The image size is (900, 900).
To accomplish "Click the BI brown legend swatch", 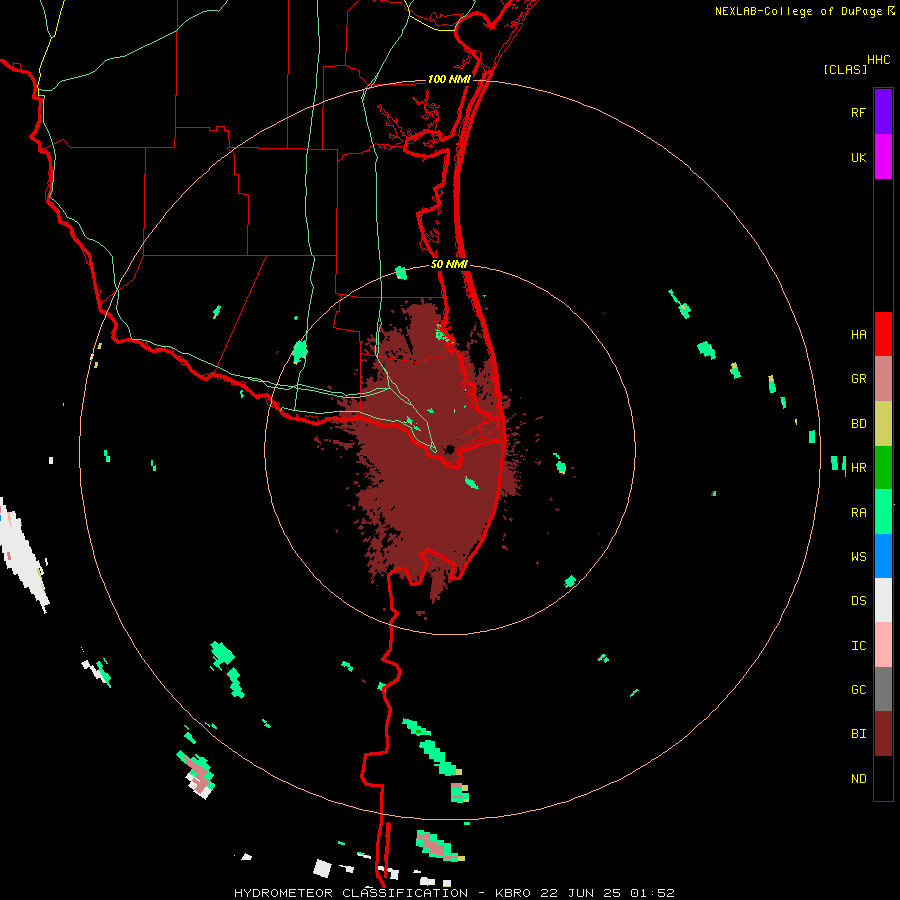I will click(x=883, y=734).
